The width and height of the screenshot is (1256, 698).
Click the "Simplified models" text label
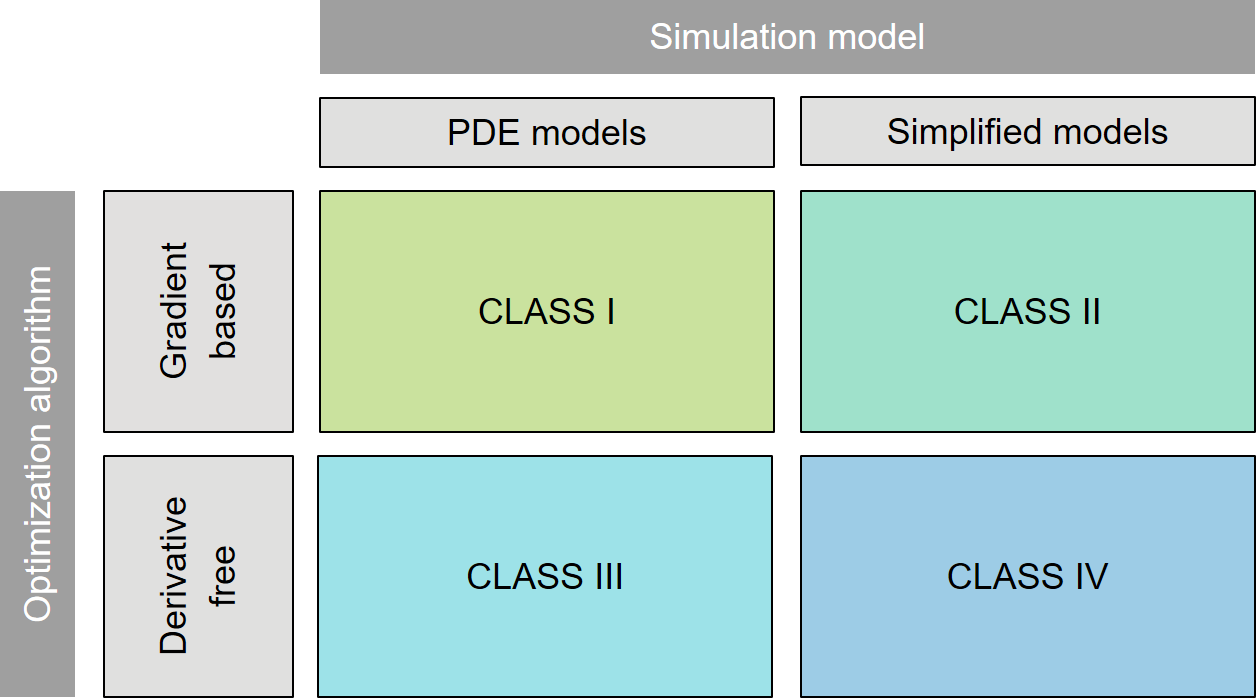(1027, 132)
